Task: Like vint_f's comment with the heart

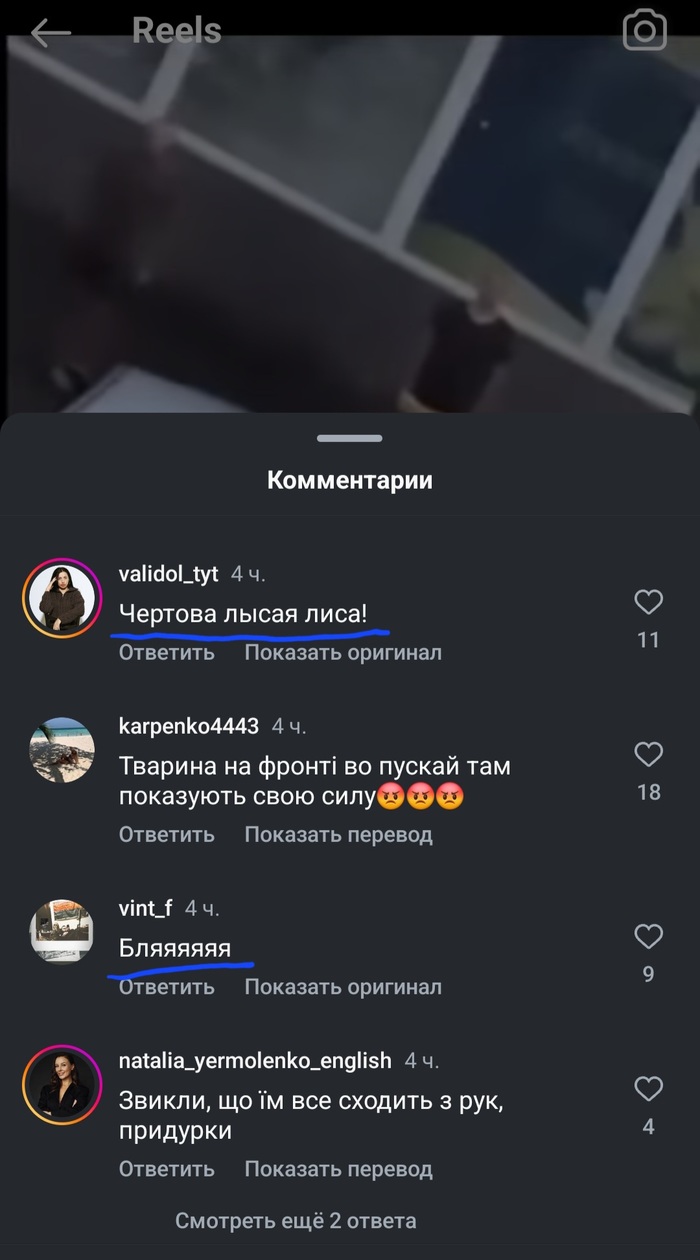Action: coord(649,936)
